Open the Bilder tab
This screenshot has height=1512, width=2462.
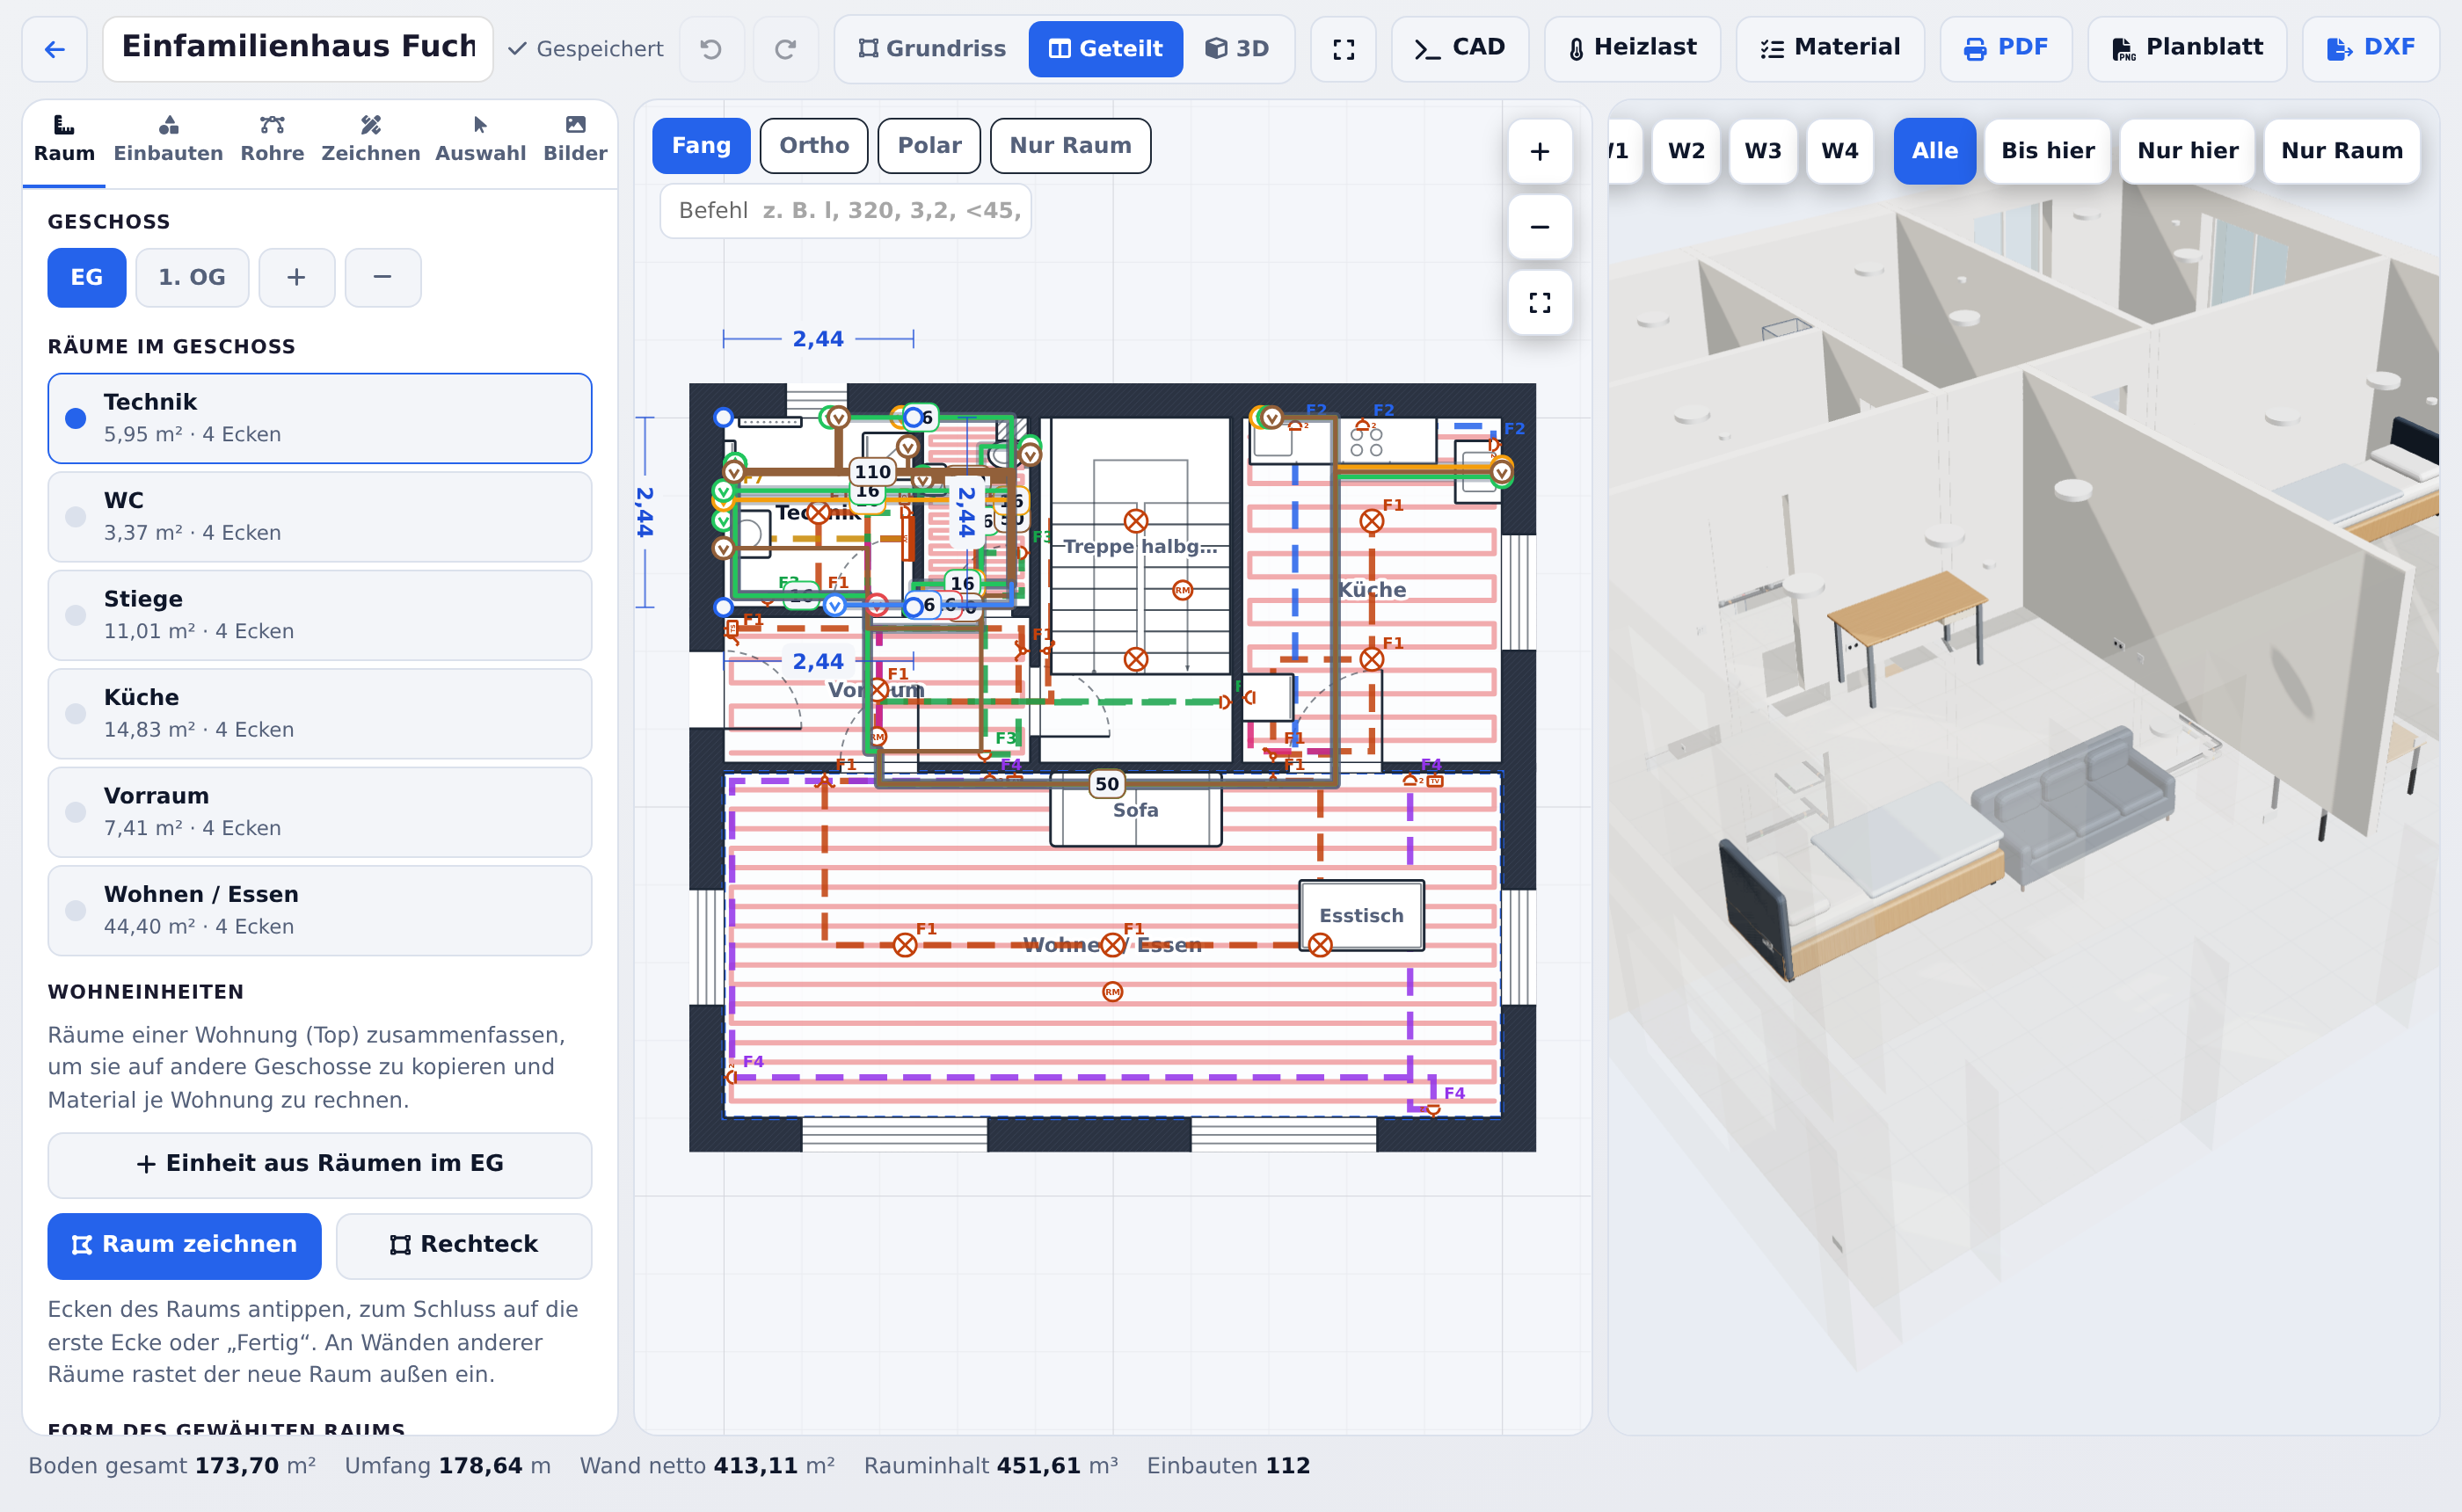575,138
